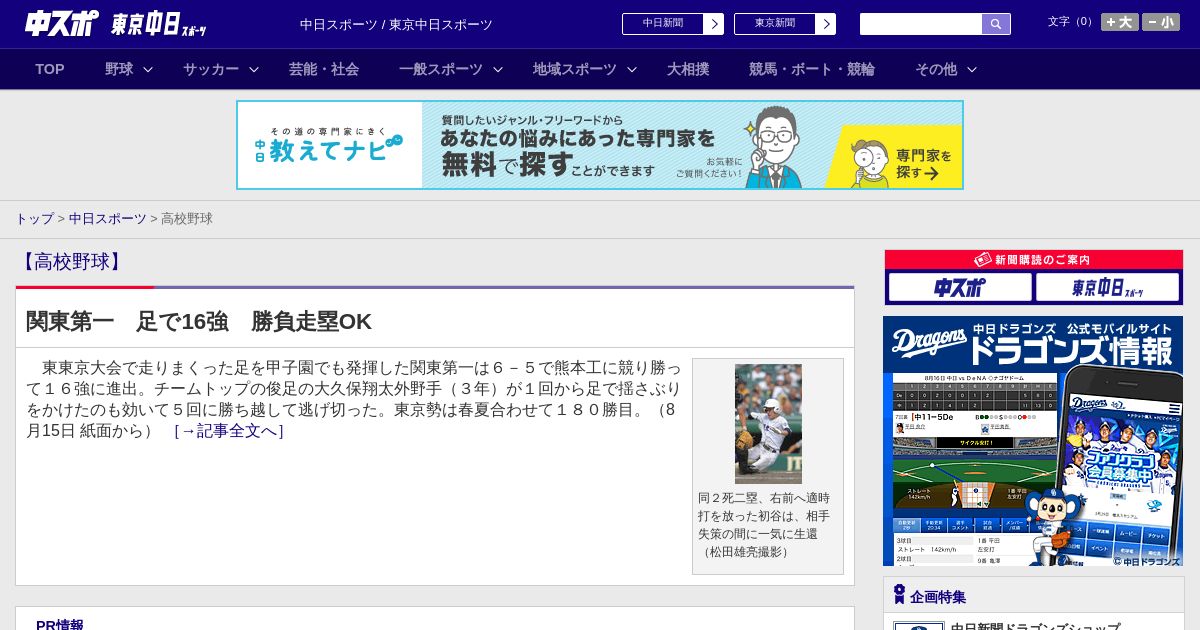Screen dimensions: 1200x630
Task: Open the 野球 navigation menu
Action: (119, 69)
